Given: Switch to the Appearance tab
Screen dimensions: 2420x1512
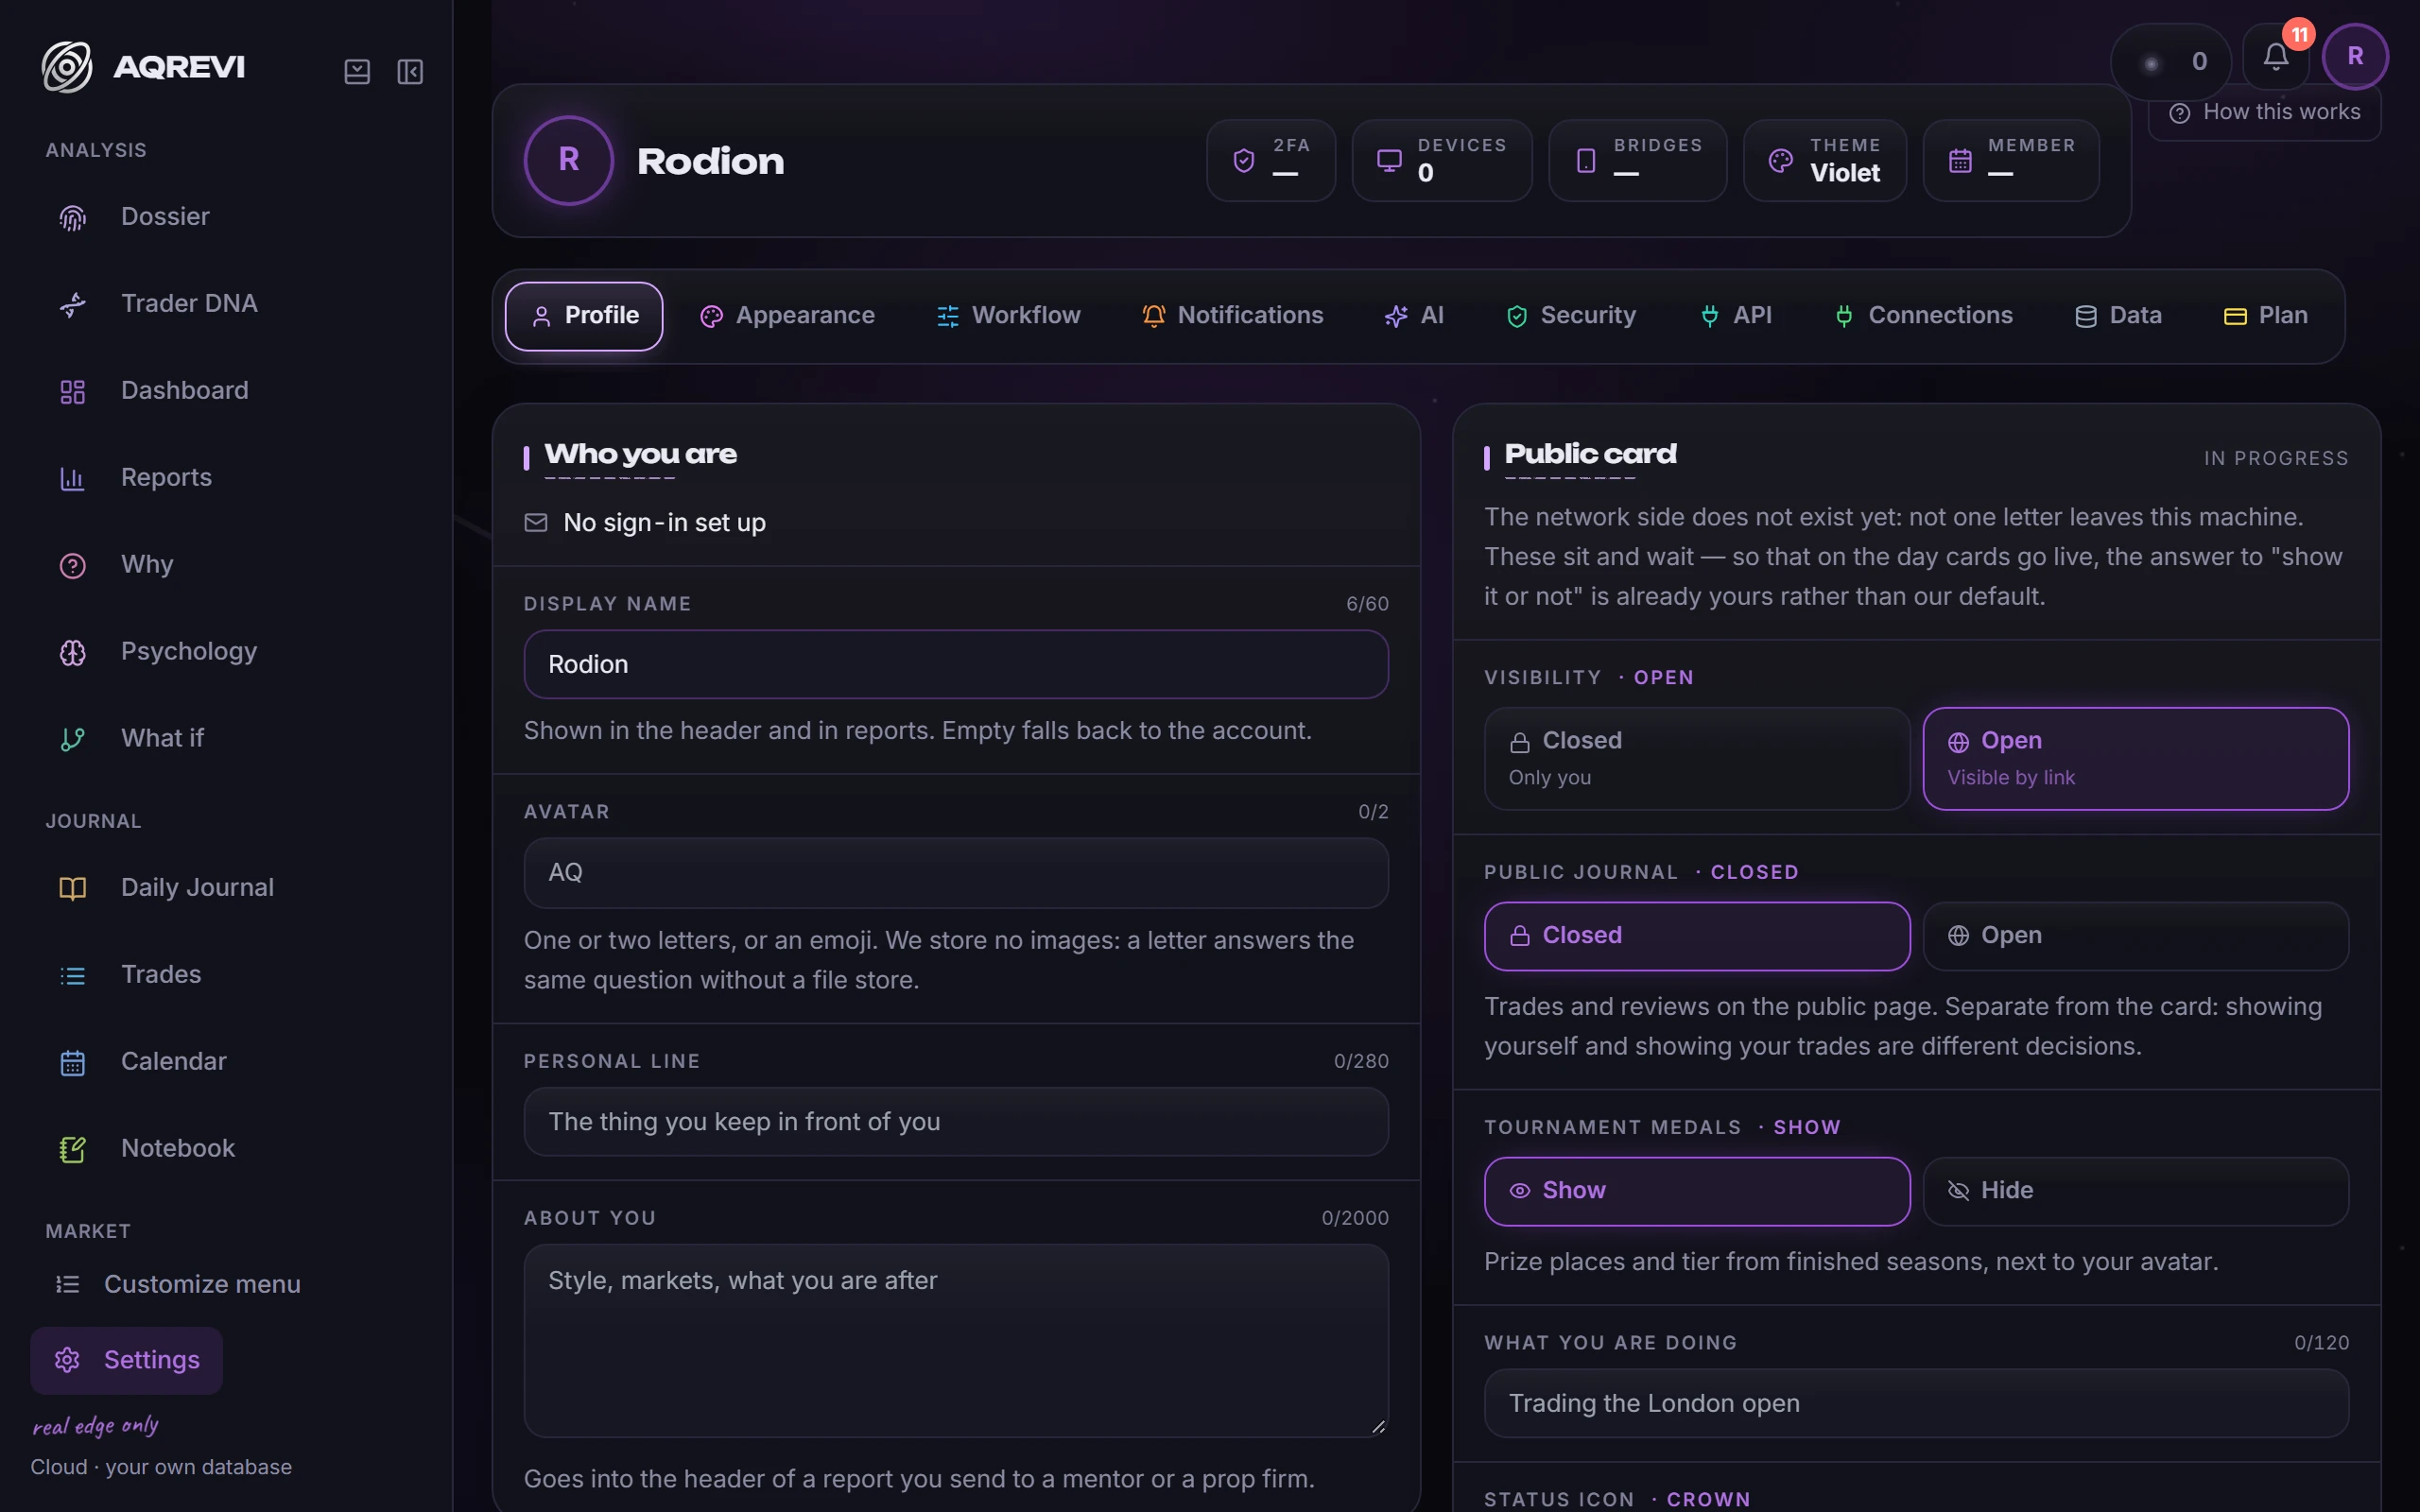Looking at the screenshot, I should pyautogui.click(x=787, y=316).
